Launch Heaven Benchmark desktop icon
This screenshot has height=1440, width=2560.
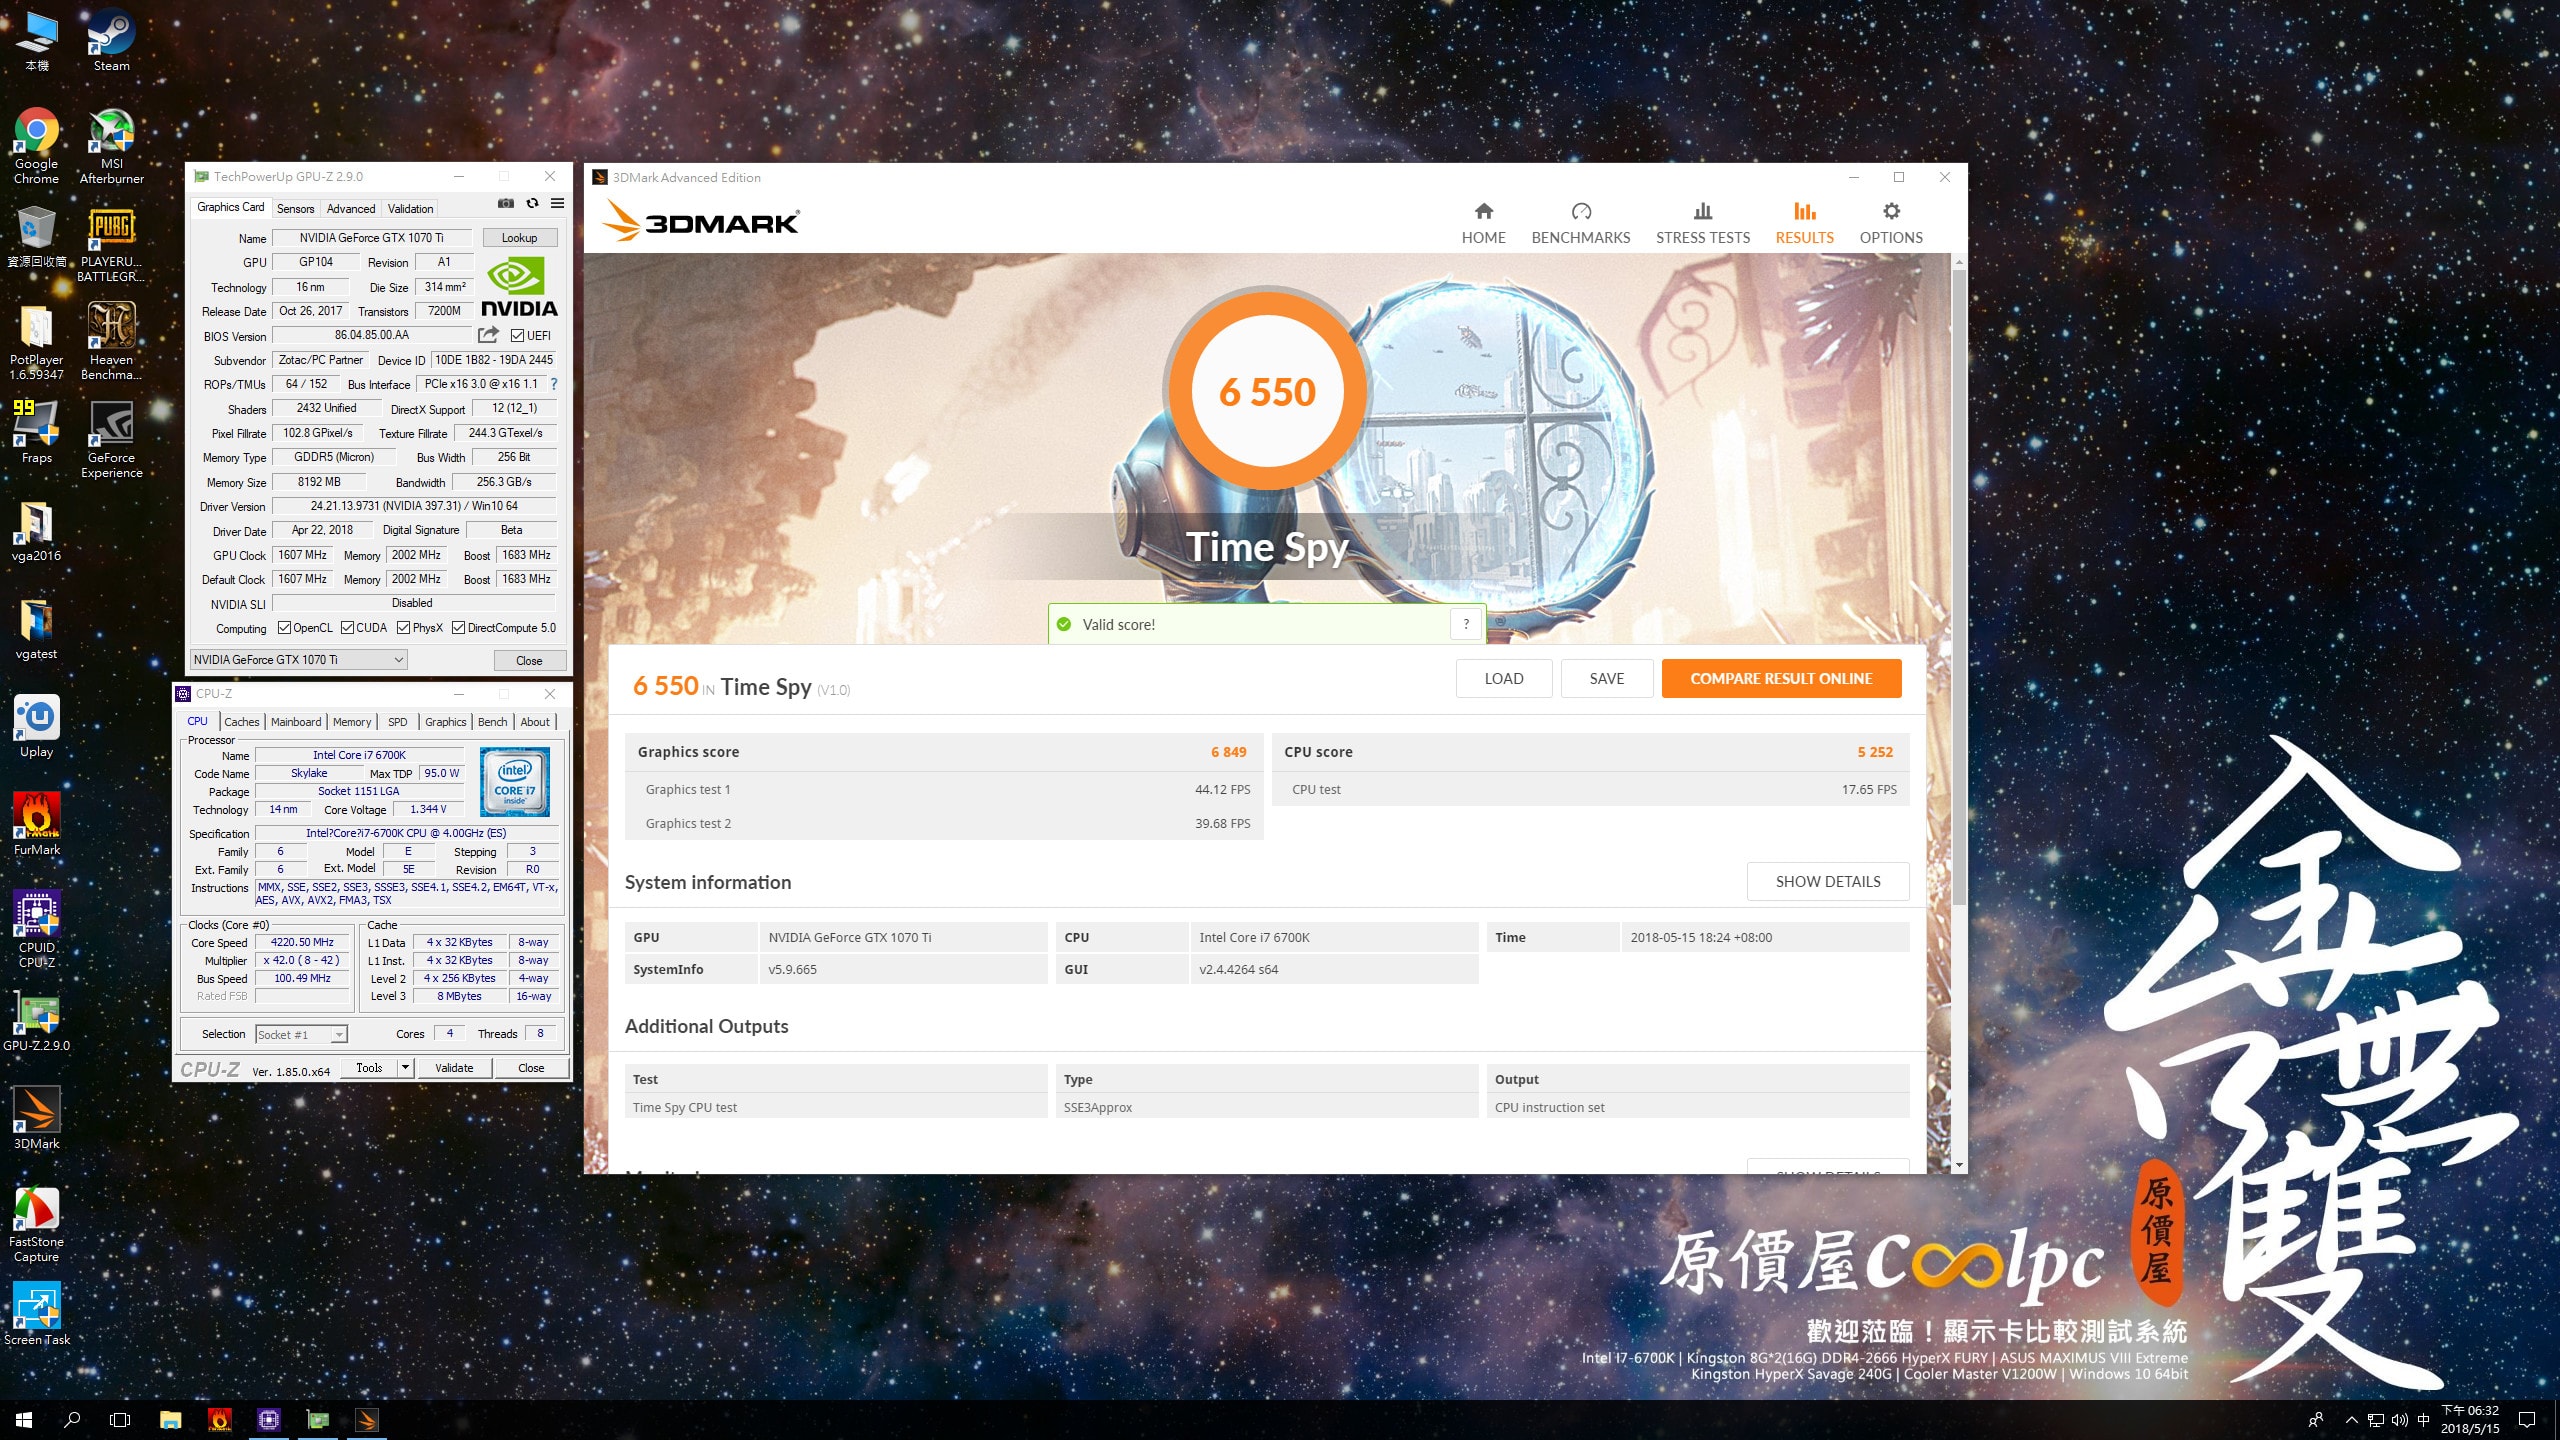[x=111, y=343]
